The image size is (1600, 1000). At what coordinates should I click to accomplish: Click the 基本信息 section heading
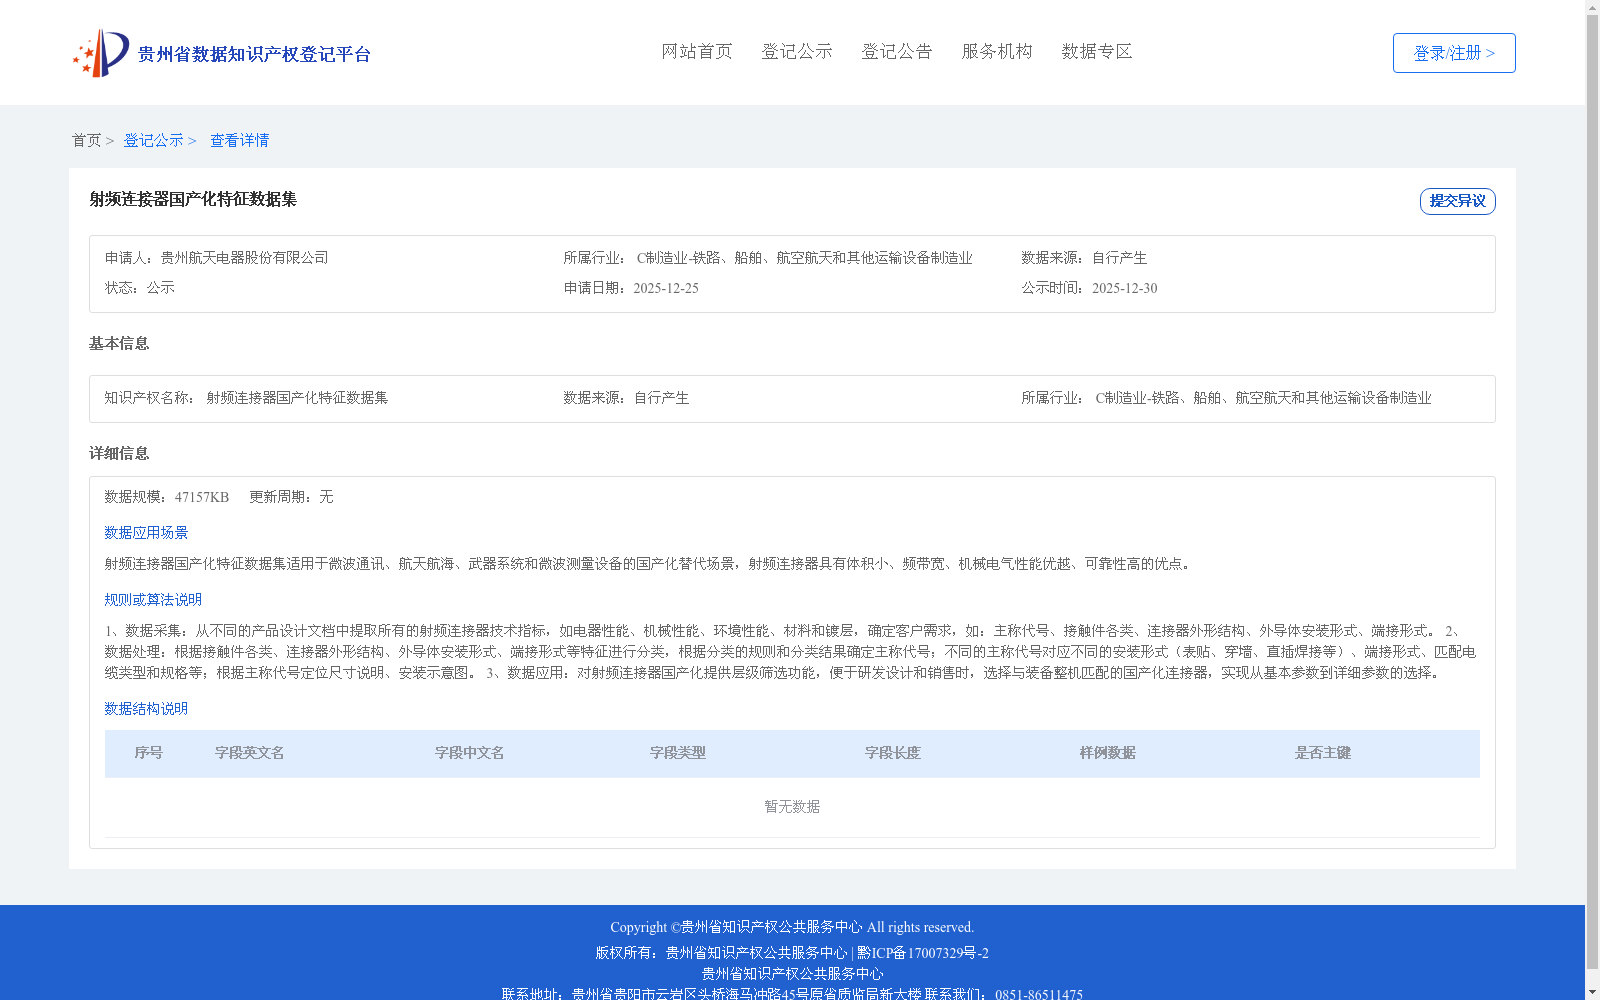pyautogui.click(x=119, y=344)
